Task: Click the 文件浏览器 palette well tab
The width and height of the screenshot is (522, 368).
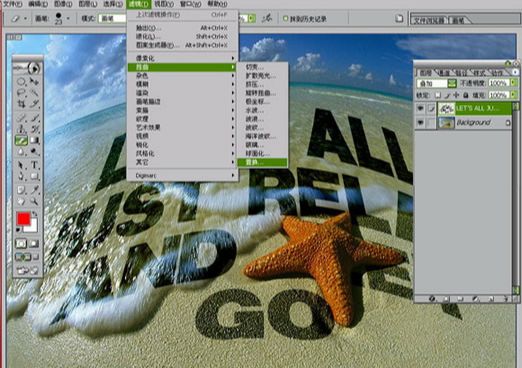Action: [429, 20]
